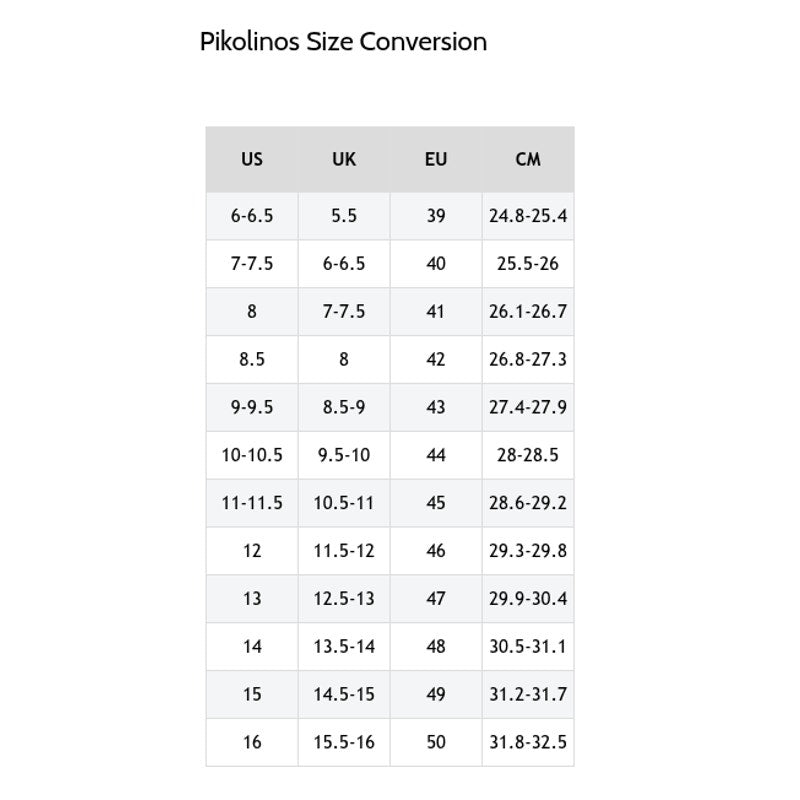Select US size 6-6.5 cell
Image resolution: width=800 pixels, height=800 pixels.
[252, 216]
